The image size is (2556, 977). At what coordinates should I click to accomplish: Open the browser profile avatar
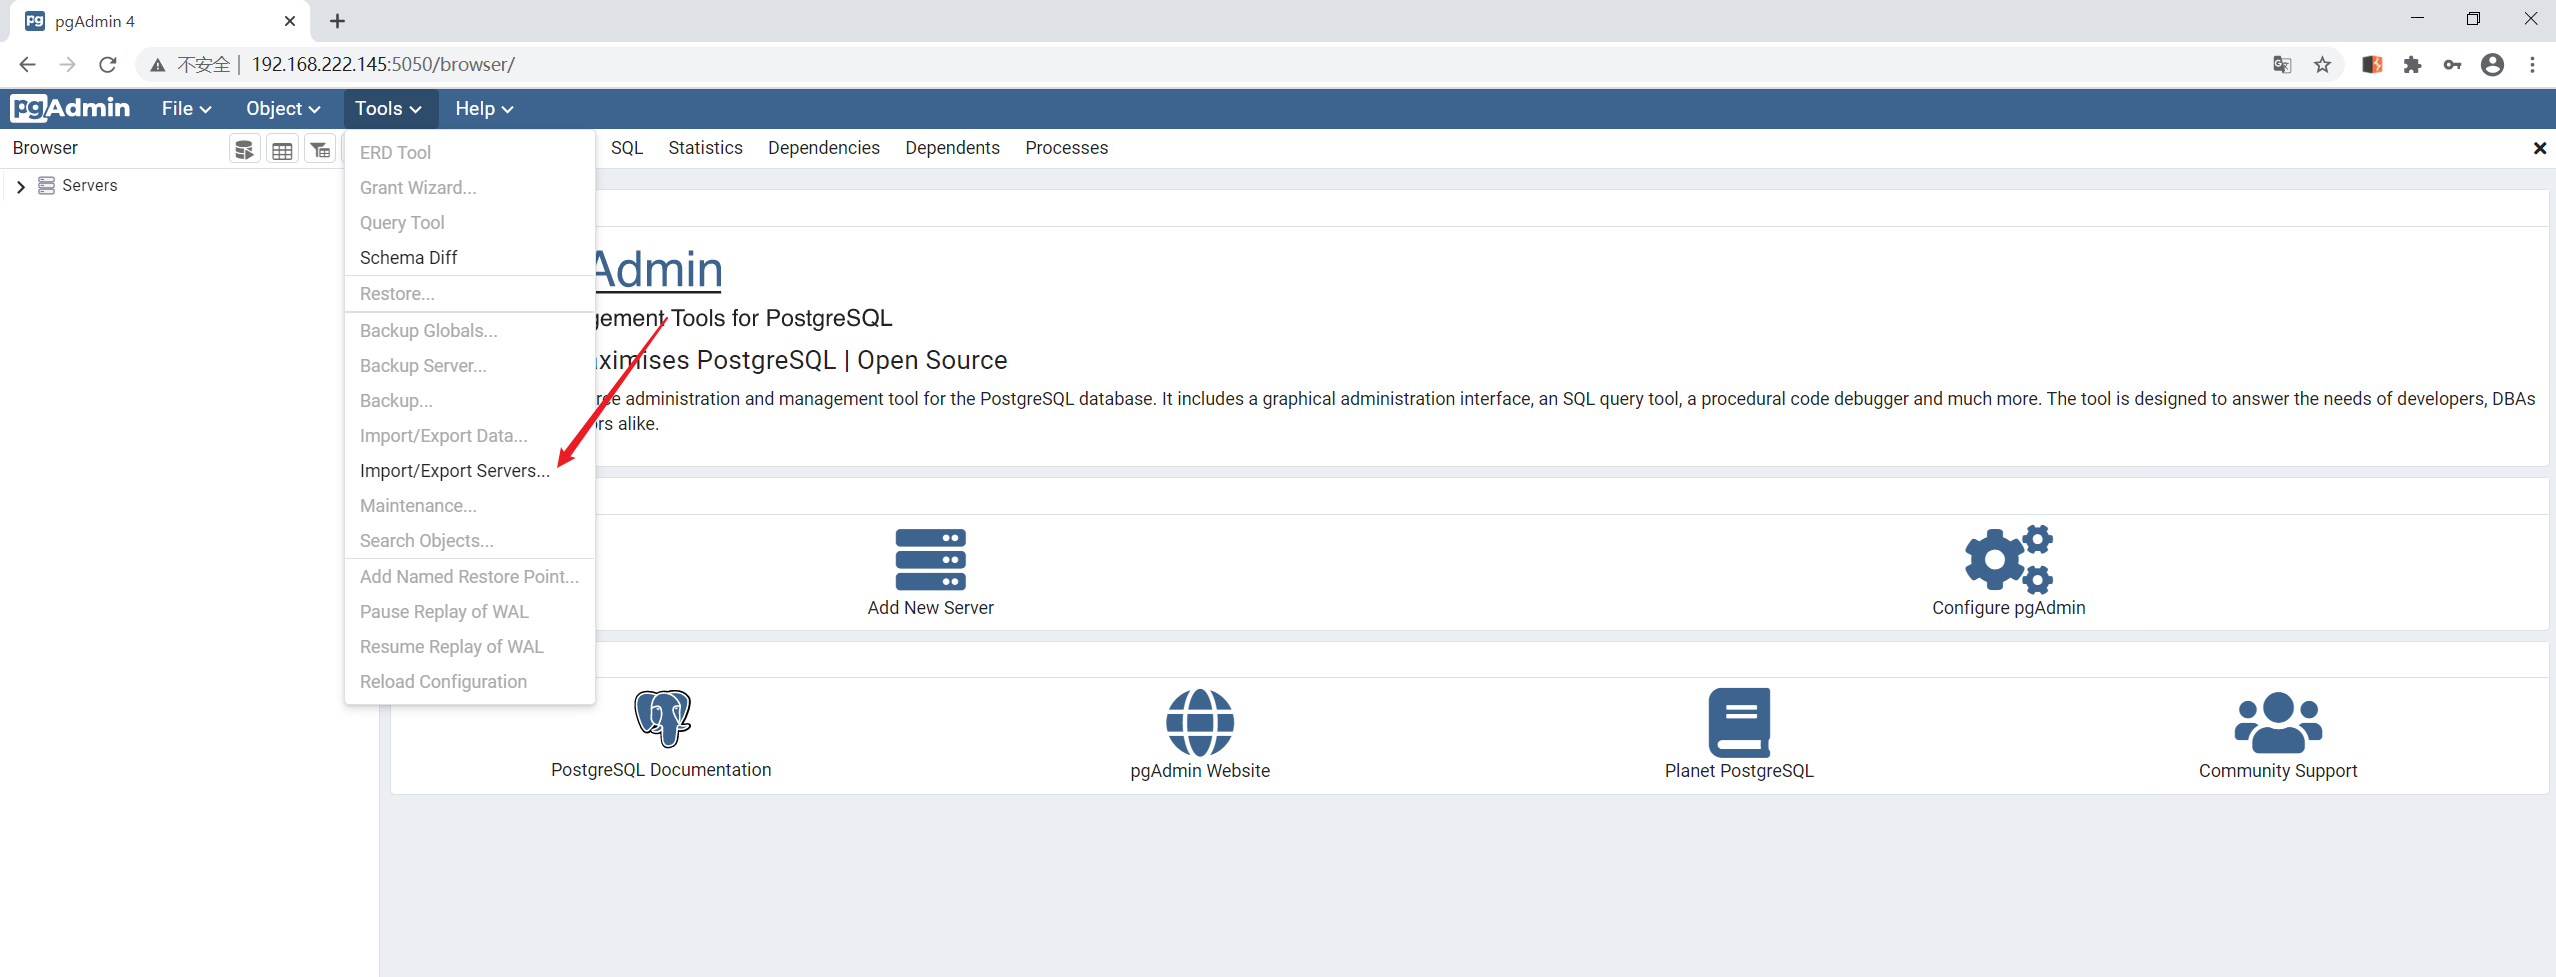2492,65
